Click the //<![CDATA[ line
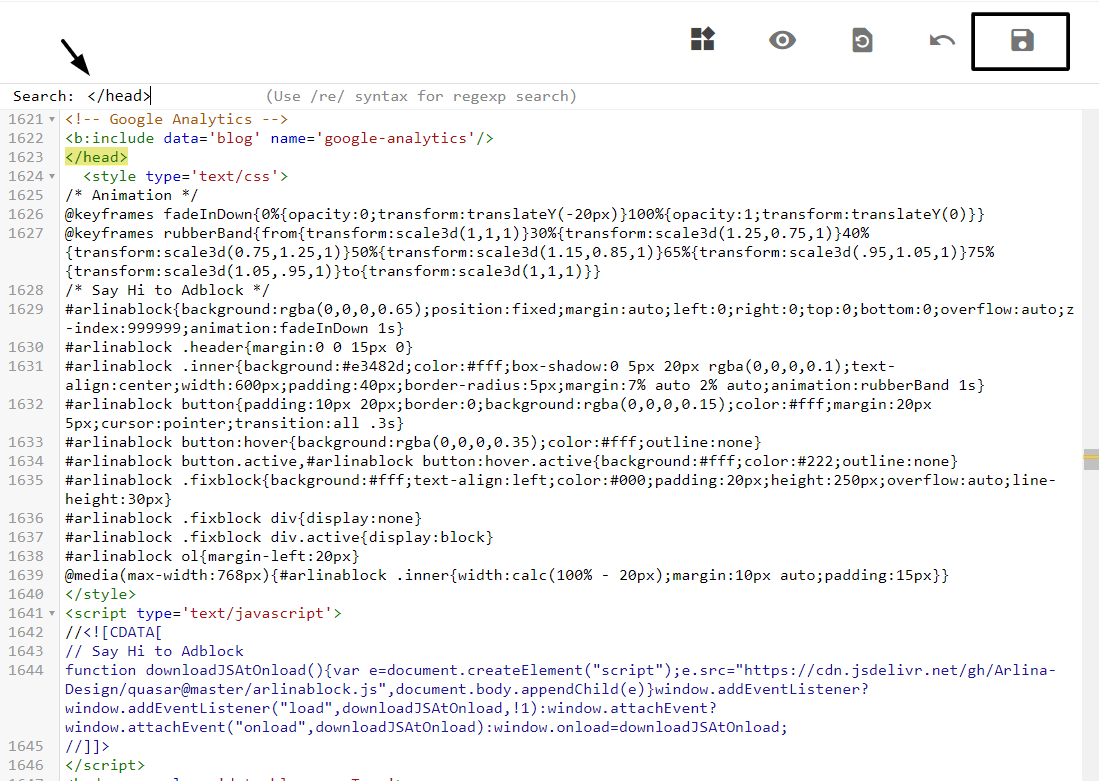This screenshot has height=781, width=1099. point(114,632)
